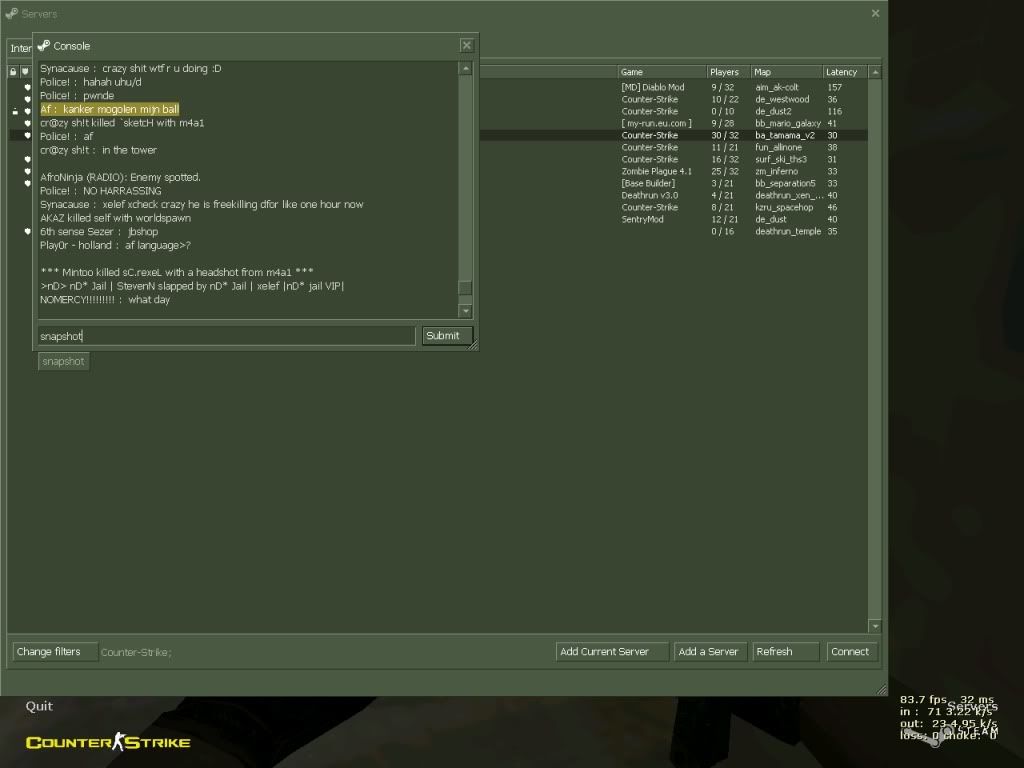The height and width of the screenshot is (768, 1024).
Task: Click the 'NOMERCY!!!!!!!!! : what day' console line
Action: pos(104,300)
